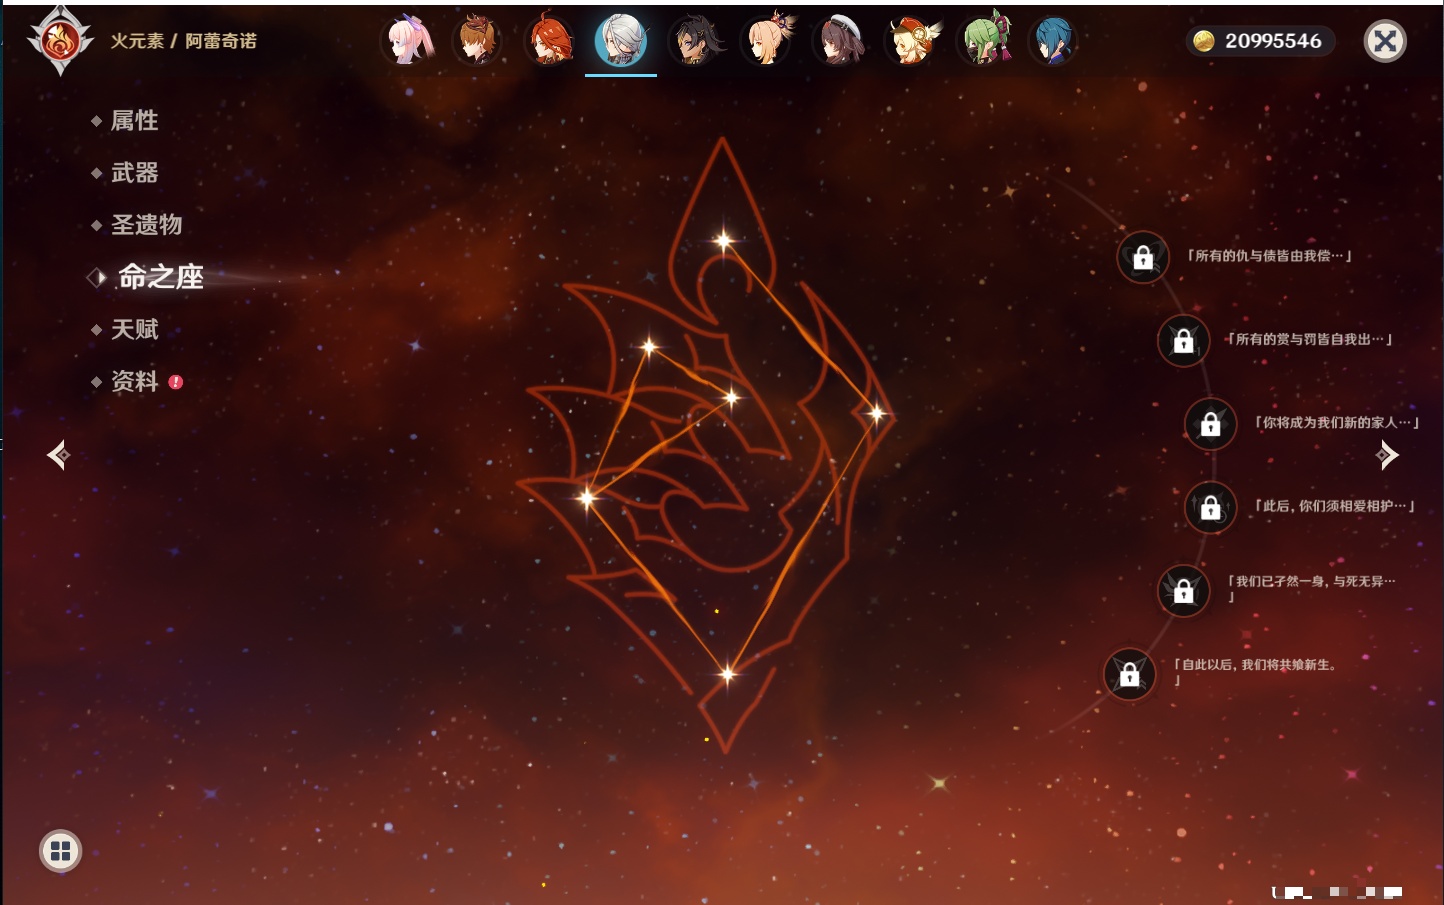Click the topmost star in the constellation
This screenshot has height=905, width=1444.
pyautogui.click(x=724, y=240)
